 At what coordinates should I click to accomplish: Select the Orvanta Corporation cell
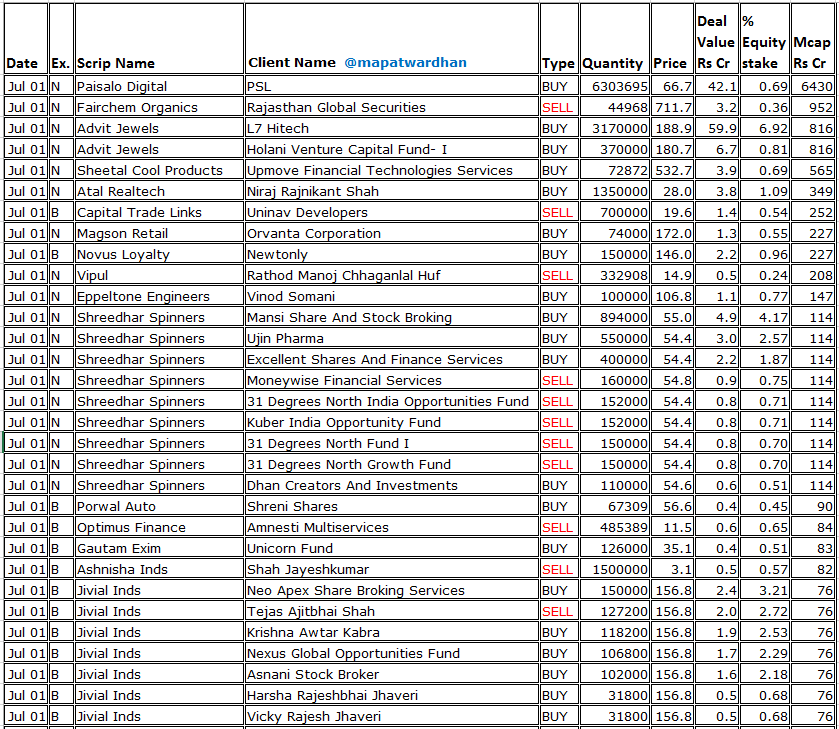(392, 233)
